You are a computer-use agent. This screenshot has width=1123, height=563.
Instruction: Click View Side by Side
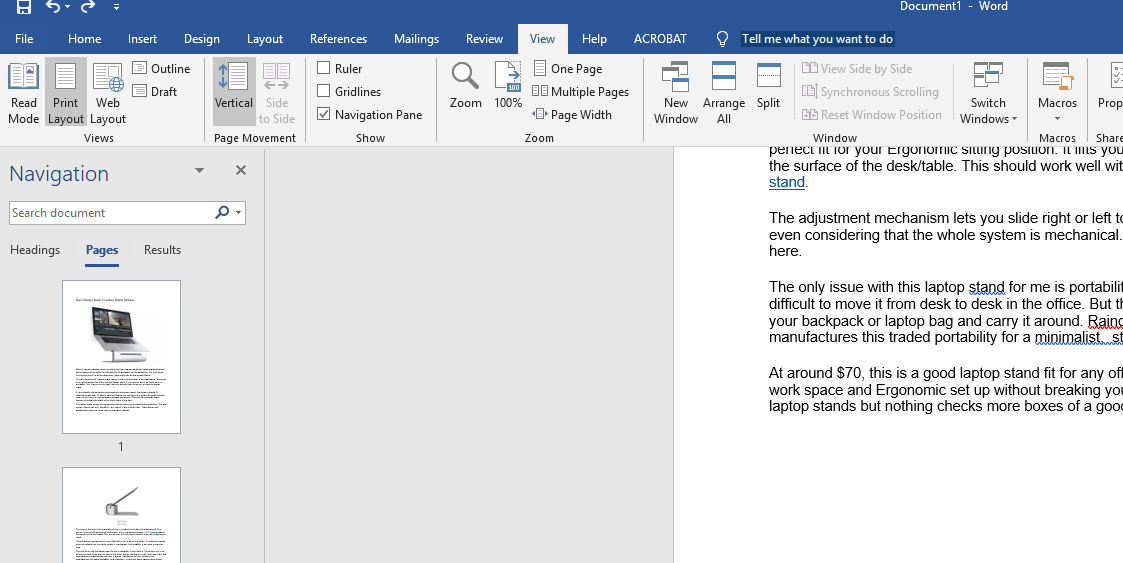click(857, 69)
